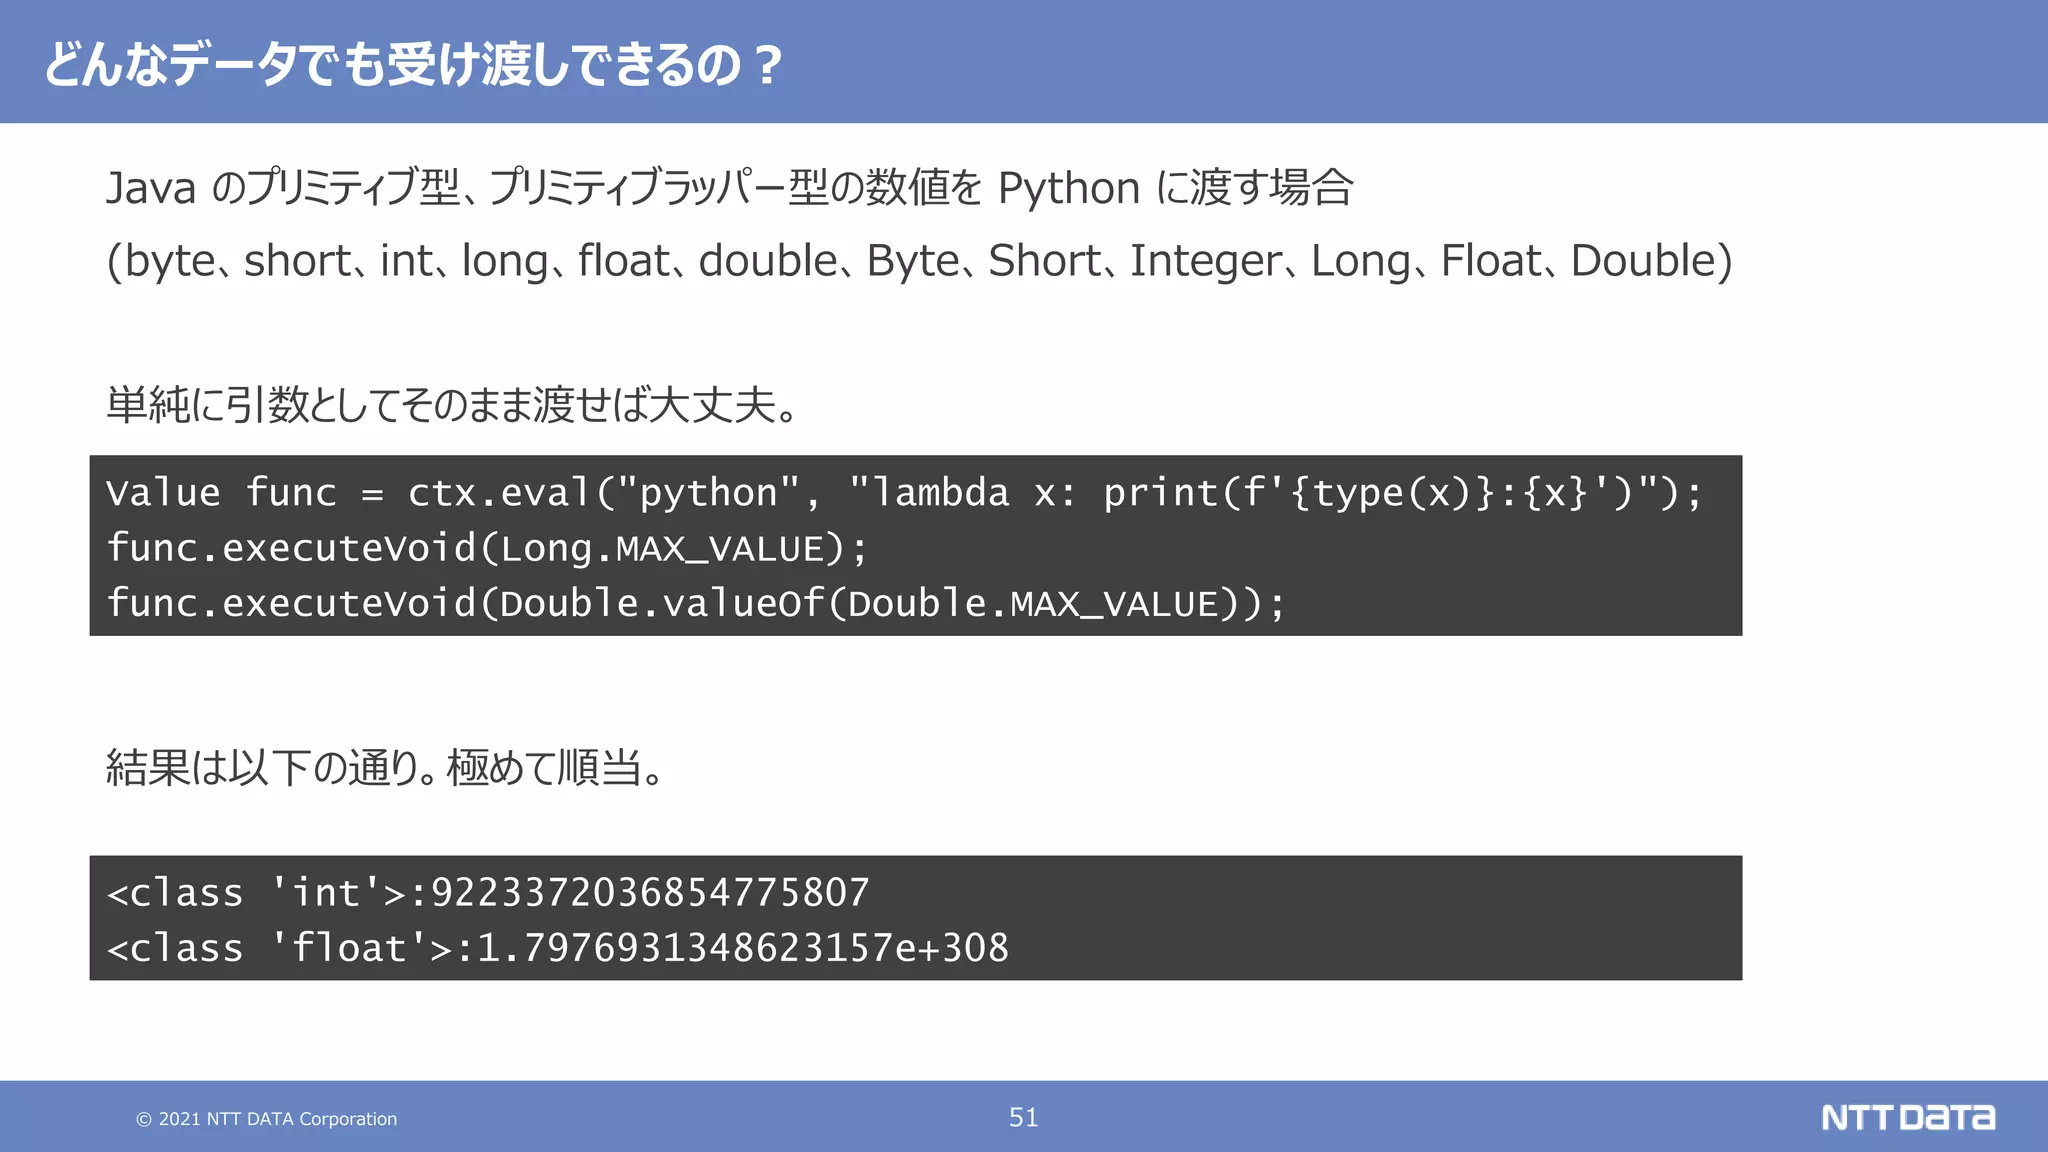Click the sentence 単純に引数としてそのまま渡せば大丈夫。
This screenshot has height=1152, width=2048.
tap(452, 405)
